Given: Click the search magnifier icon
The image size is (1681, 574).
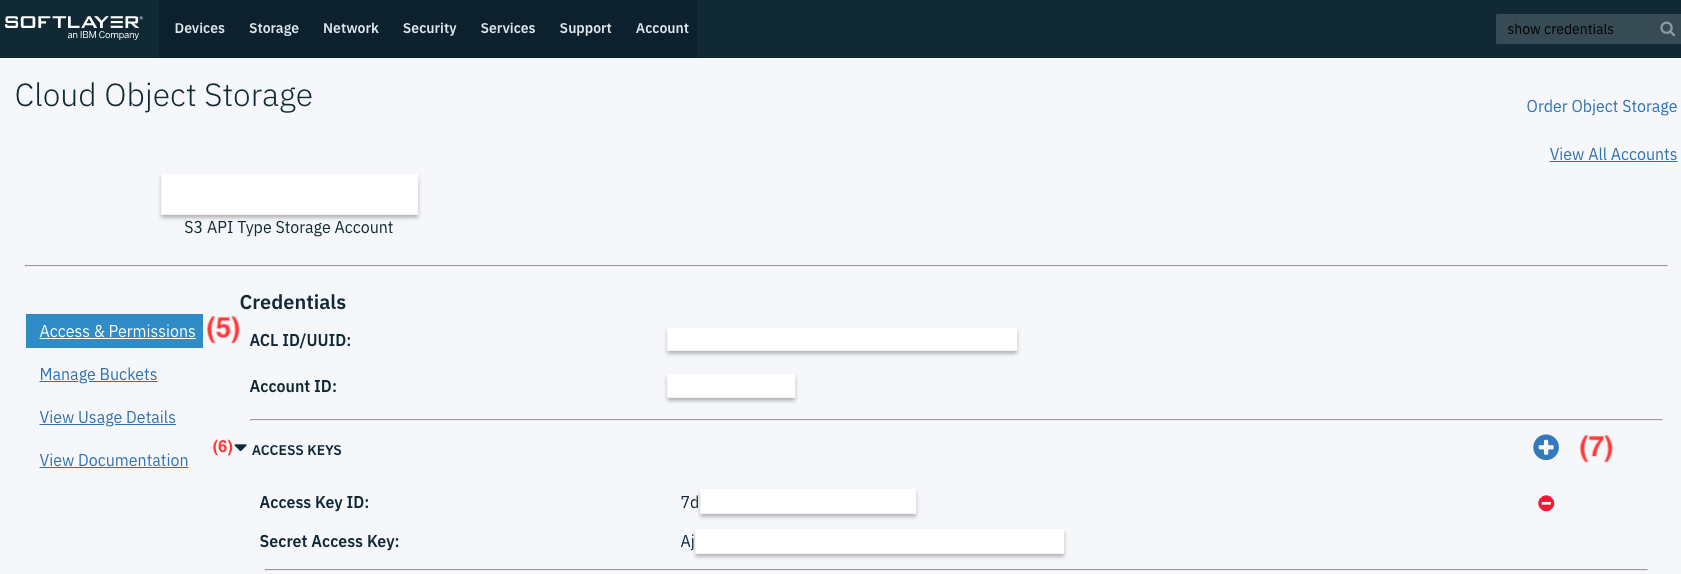Looking at the screenshot, I should [x=1666, y=29].
